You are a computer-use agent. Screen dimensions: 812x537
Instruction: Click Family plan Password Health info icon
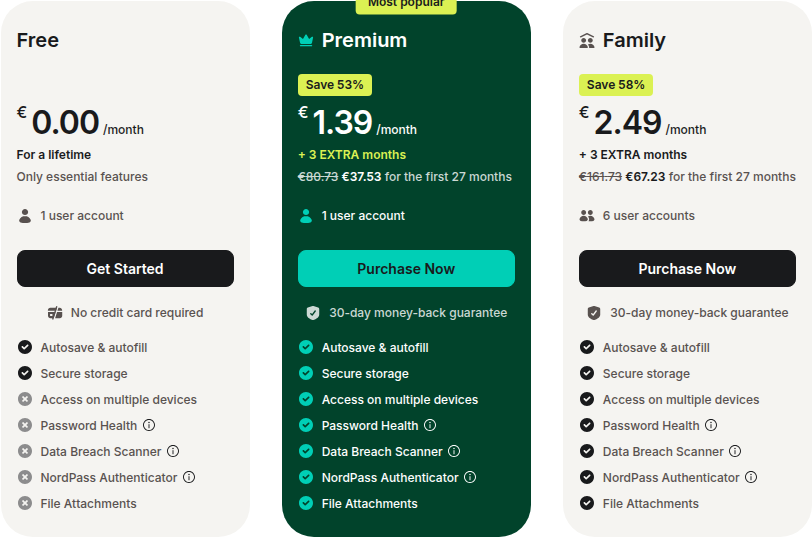pos(711,425)
